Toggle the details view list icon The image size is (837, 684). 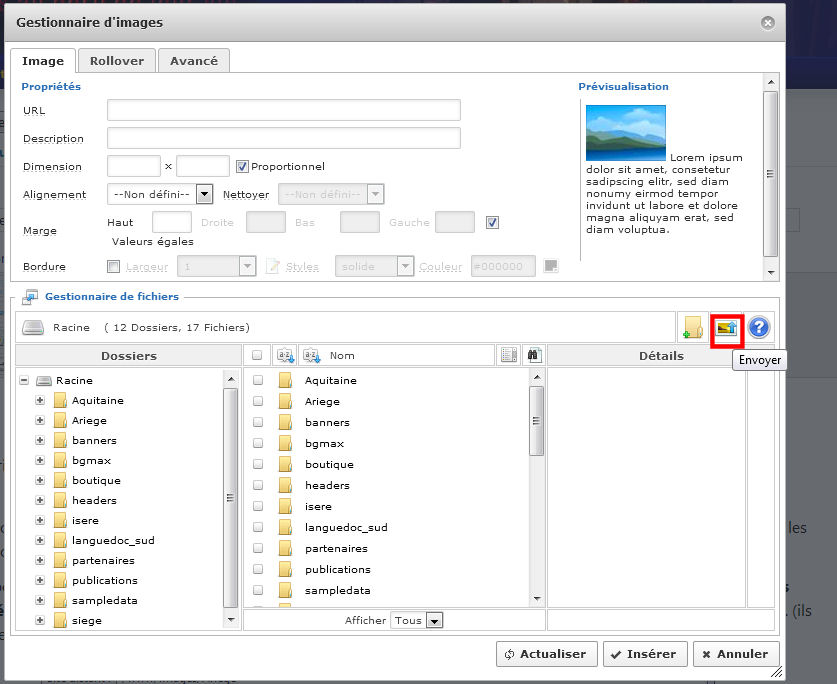click(509, 356)
